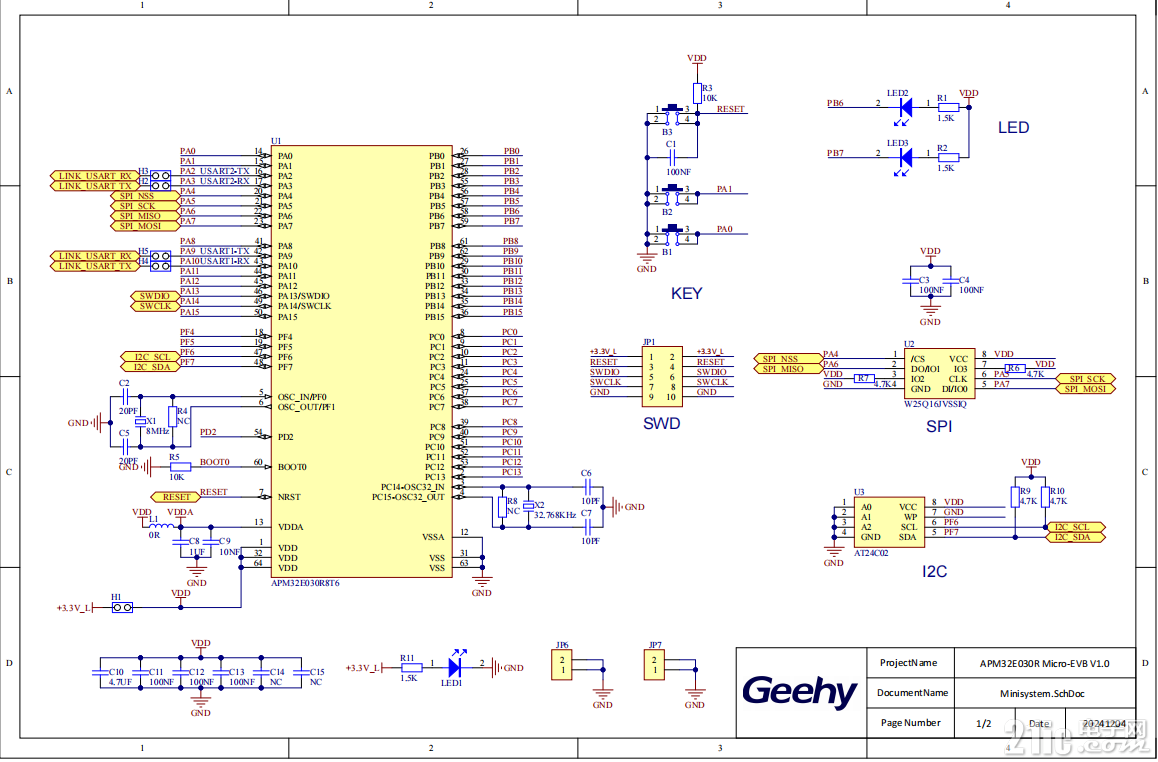Click resistor R7 4.7K symbol
Image resolution: width=1158 pixels, height=762 pixels.
[x=864, y=379]
